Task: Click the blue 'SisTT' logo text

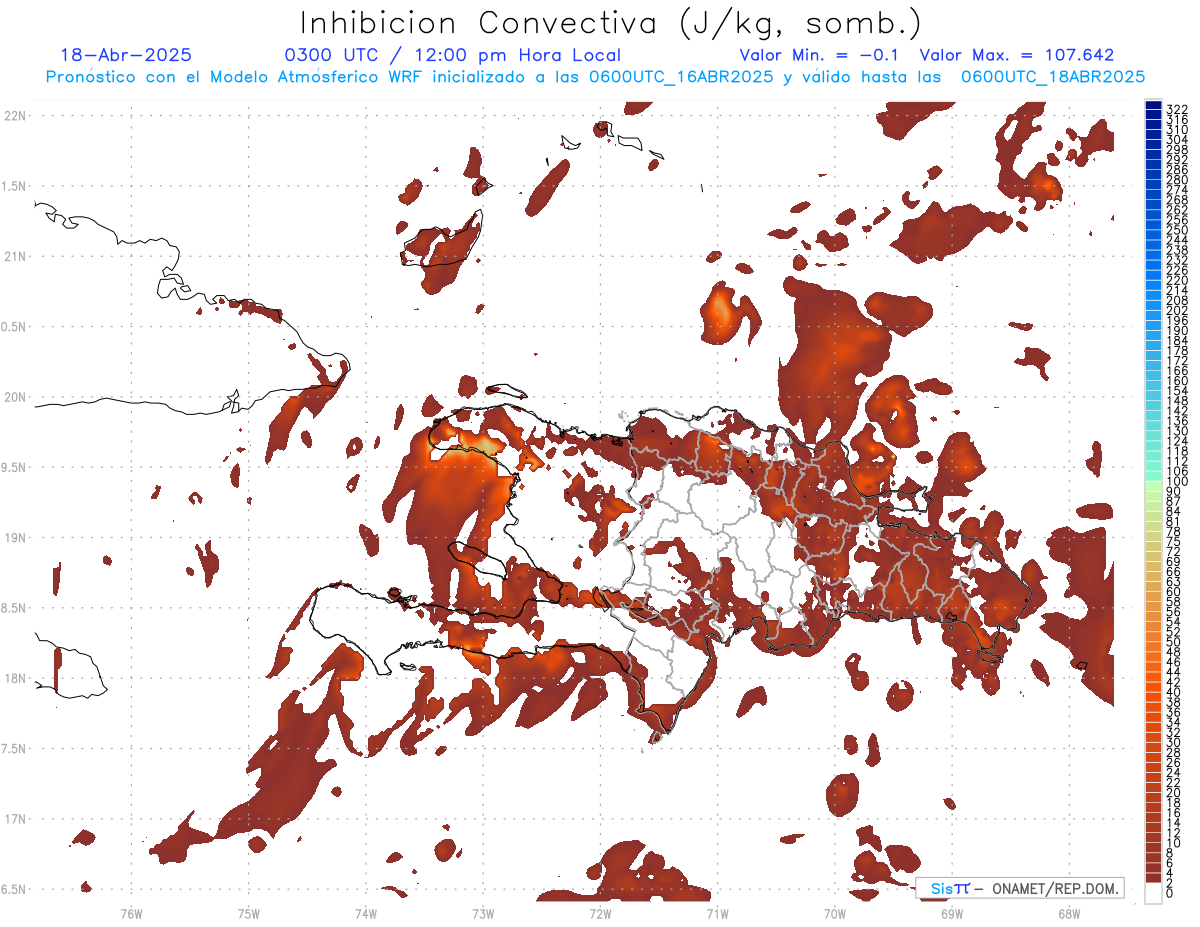Action: pyautogui.click(x=949, y=888)
